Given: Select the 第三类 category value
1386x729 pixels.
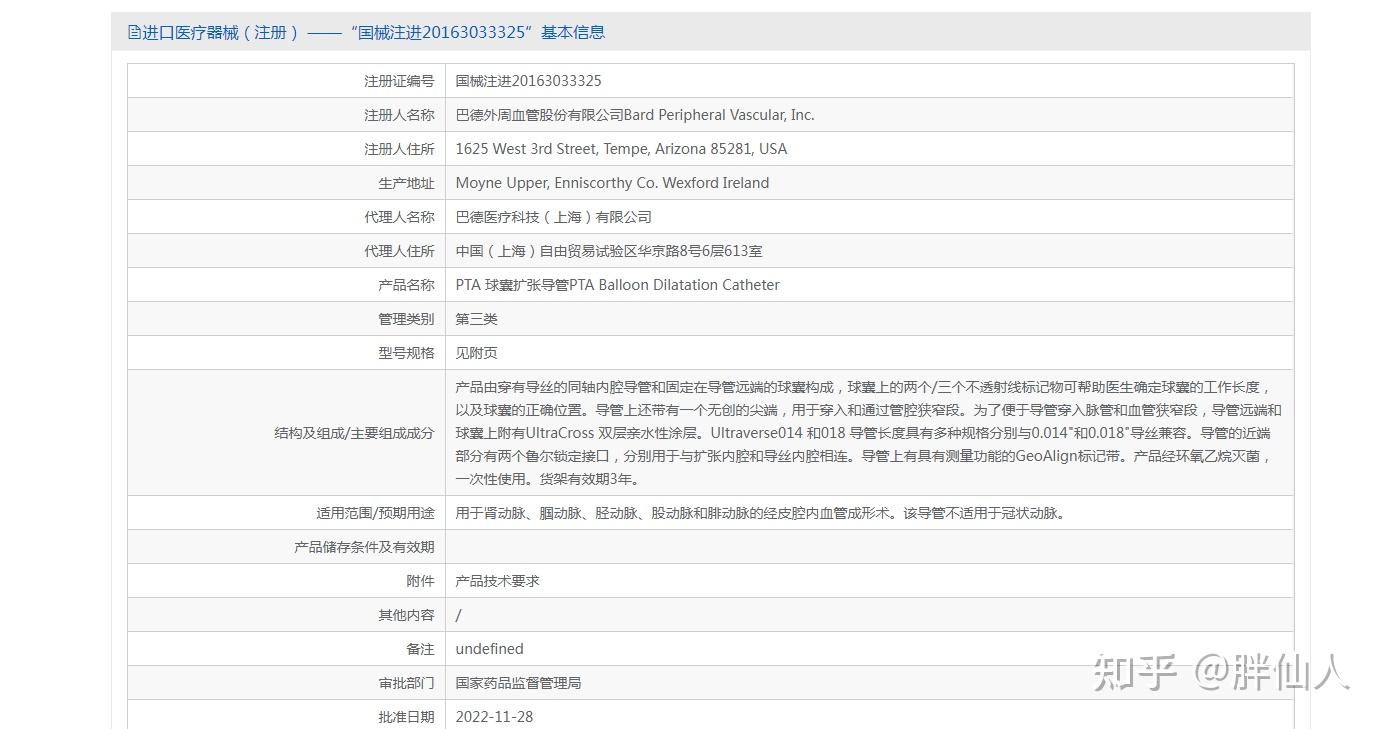Looking at the screenshot, I should click(476, 319).
